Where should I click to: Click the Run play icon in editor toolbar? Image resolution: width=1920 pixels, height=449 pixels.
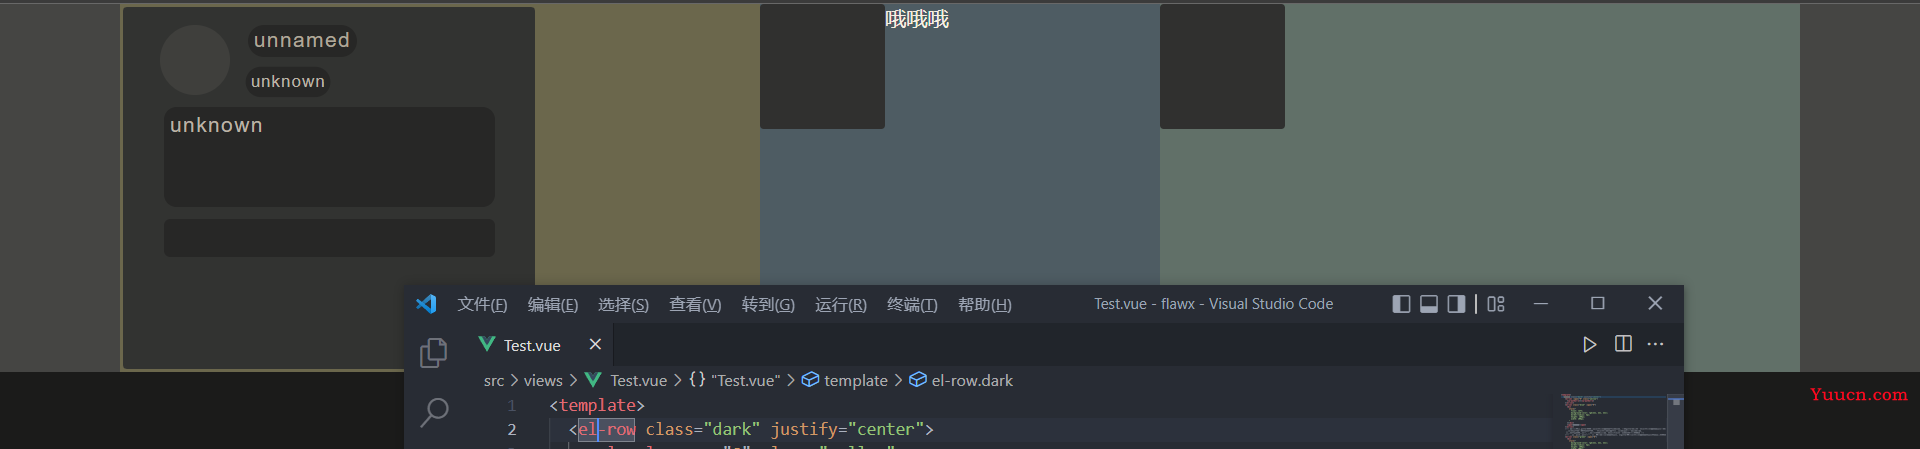1589,344
